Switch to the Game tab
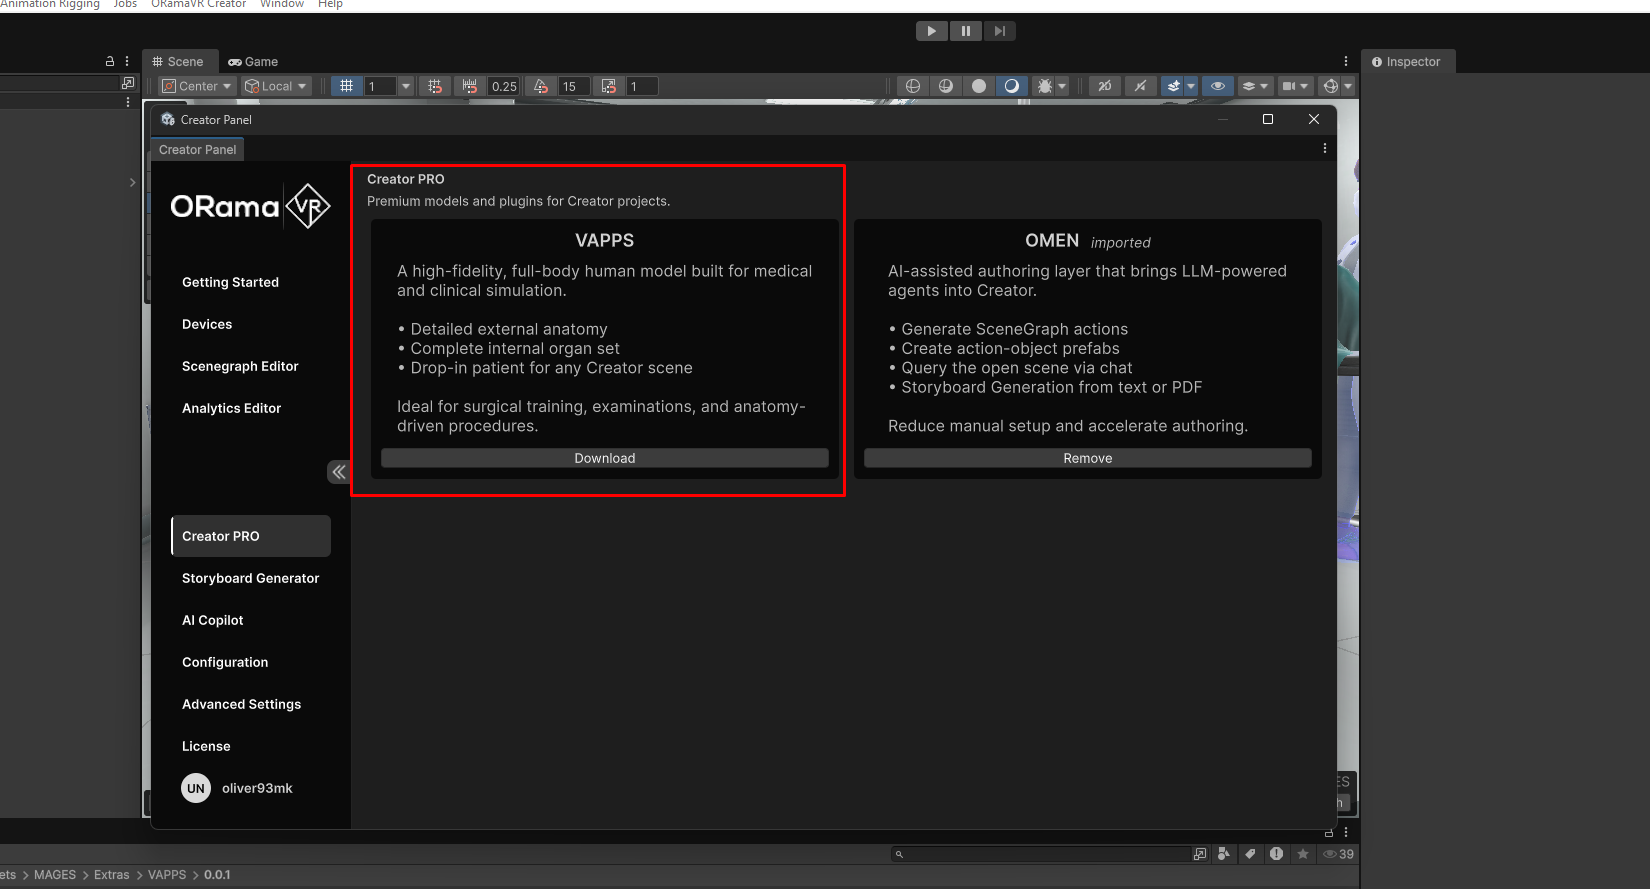Viewport: 1650px width, 889px height. coord(253,62)
